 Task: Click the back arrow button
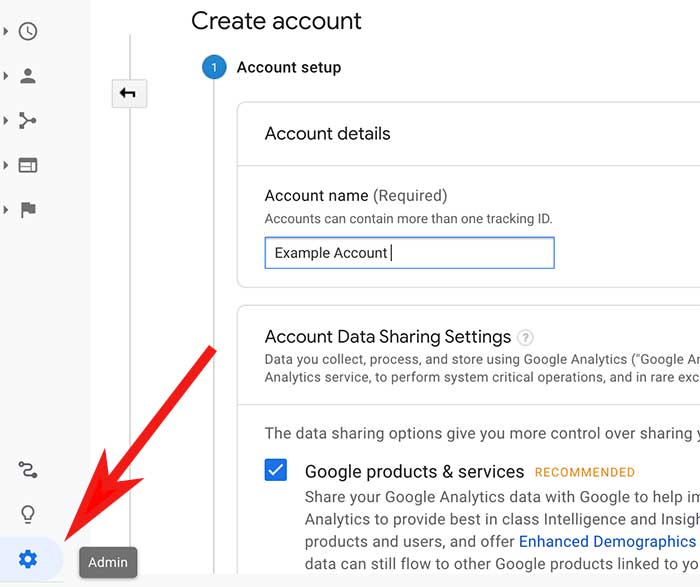[x=129, y=93]
